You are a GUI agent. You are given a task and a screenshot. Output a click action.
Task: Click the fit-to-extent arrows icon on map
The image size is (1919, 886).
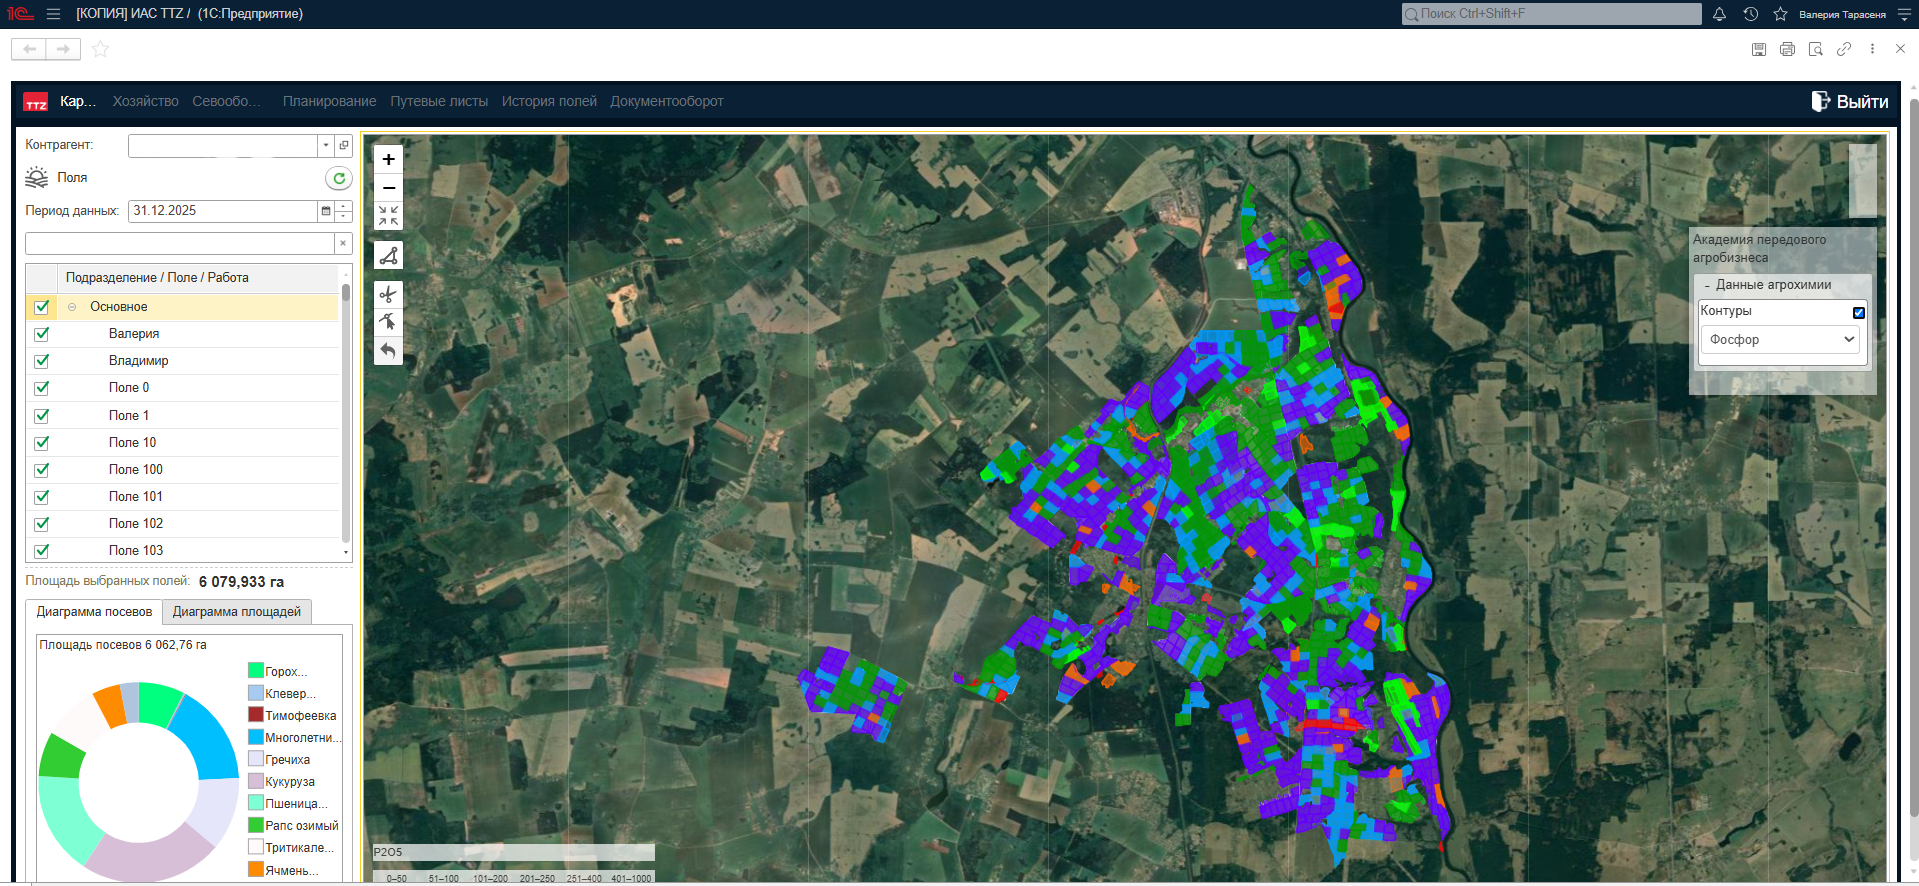(x=388, y=216)
